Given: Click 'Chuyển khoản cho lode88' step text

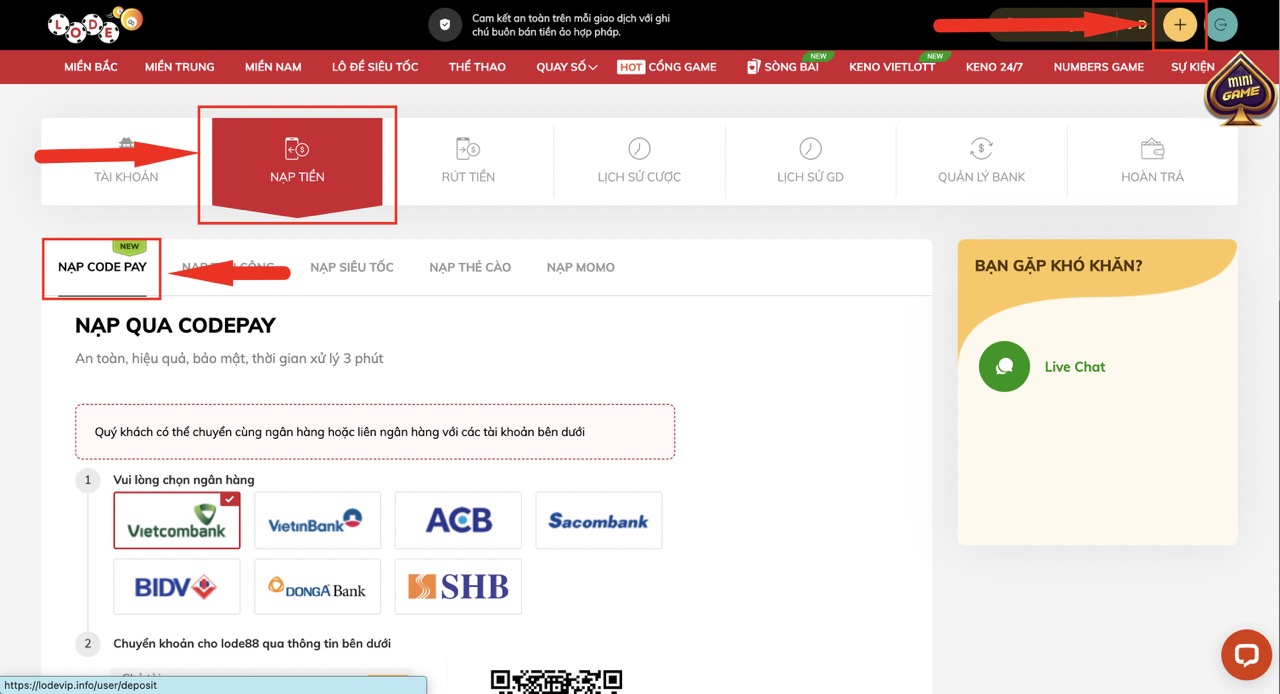Looking at the screenshot, I should tap(252, 643).
